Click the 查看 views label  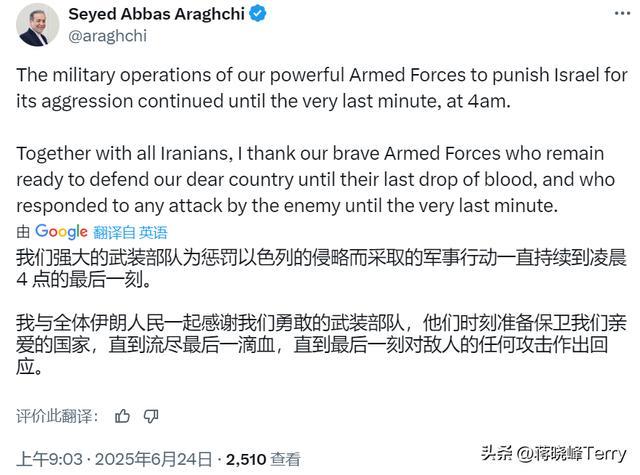[x=285, y=459]
